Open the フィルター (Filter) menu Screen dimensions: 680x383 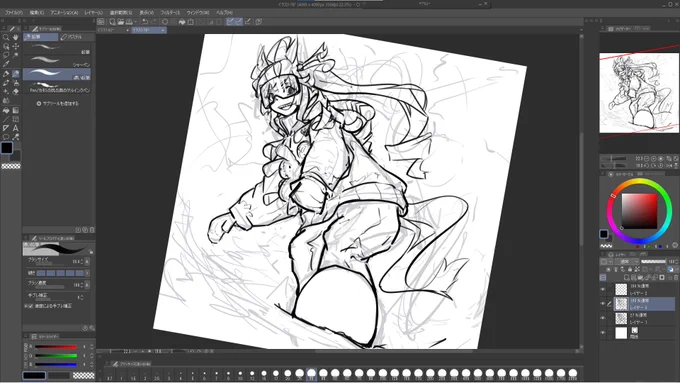point(170,13)
